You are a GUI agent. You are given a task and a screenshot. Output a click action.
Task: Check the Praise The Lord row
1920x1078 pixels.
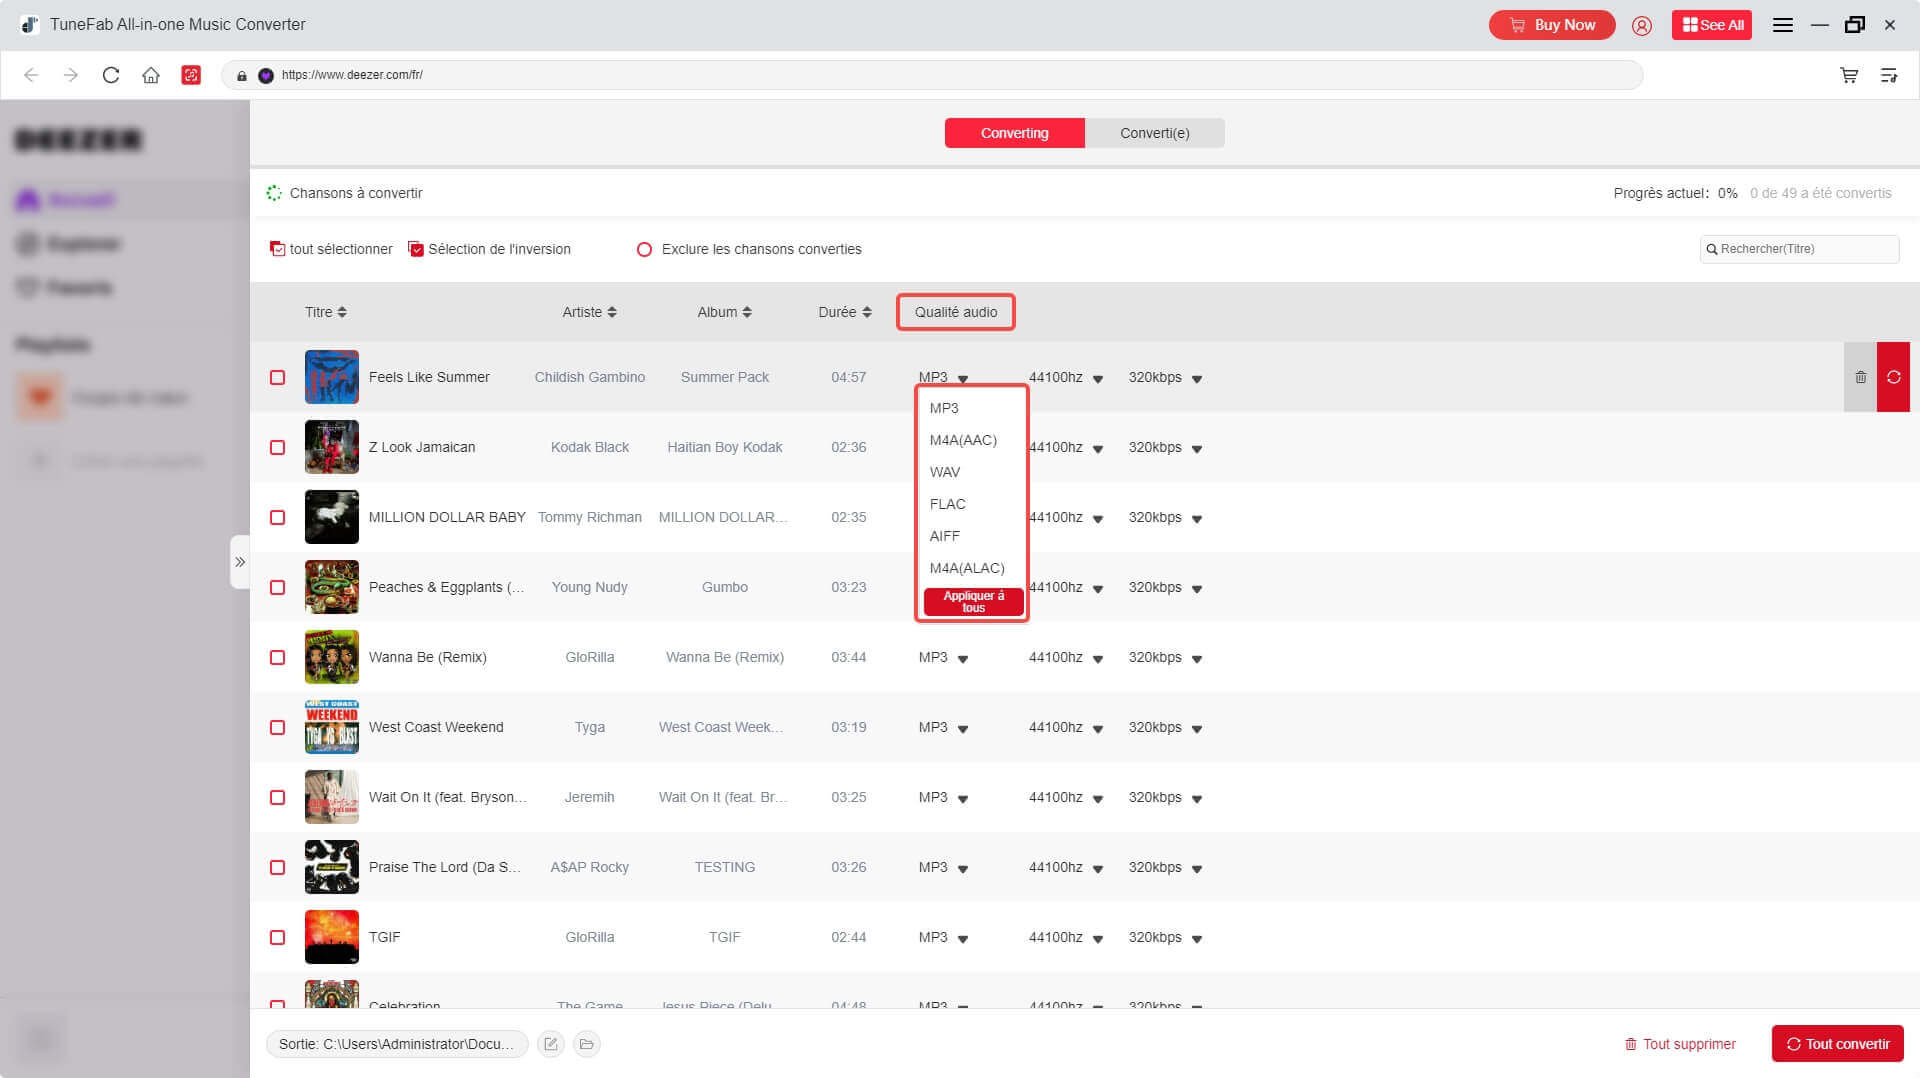(278, 867)
